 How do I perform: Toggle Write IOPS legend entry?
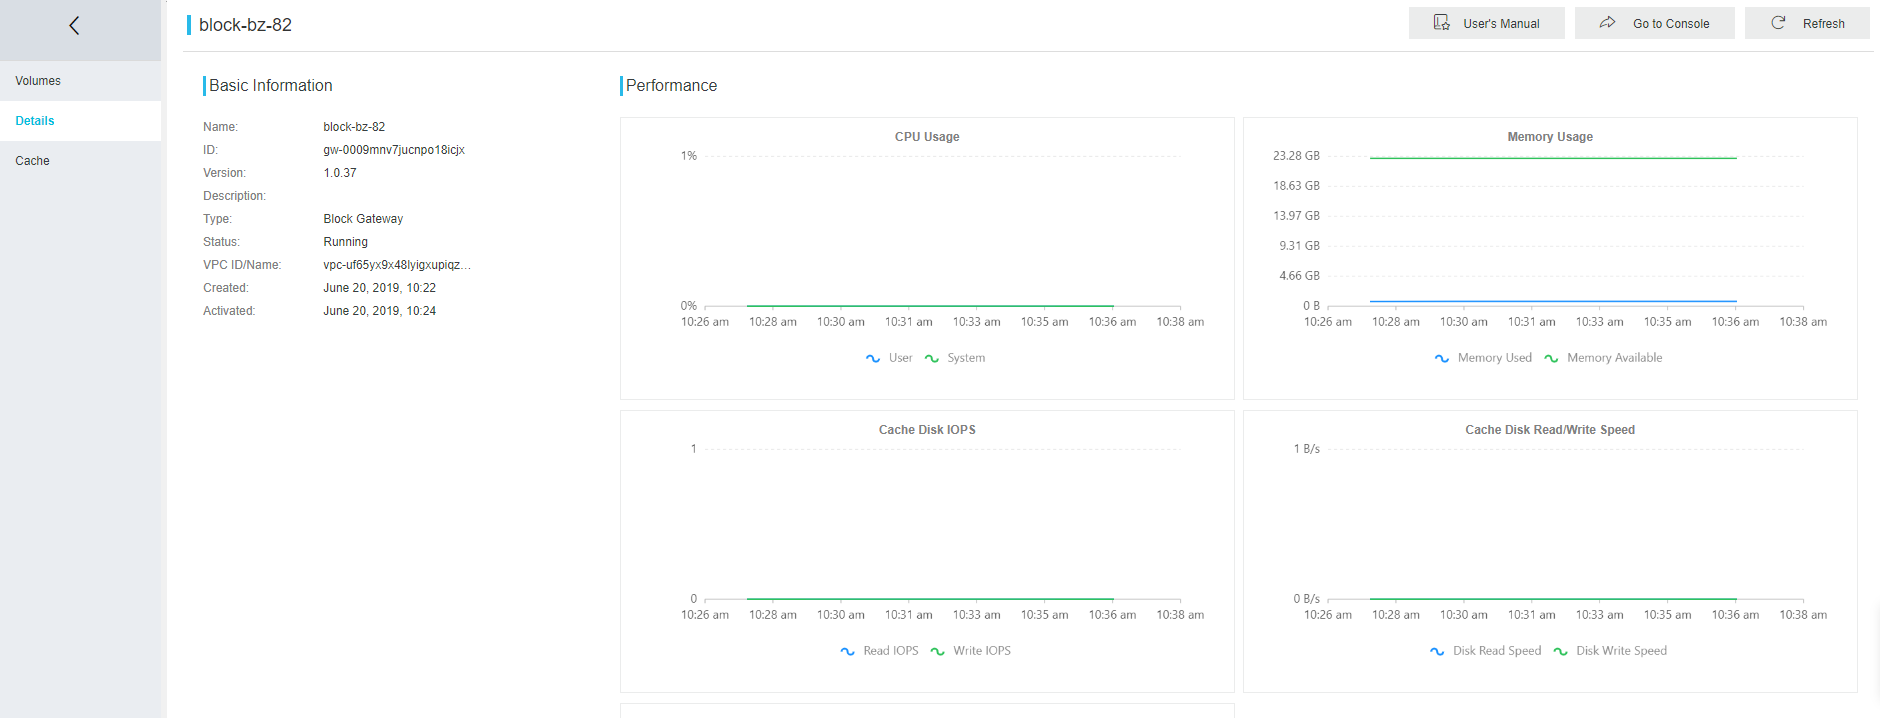click(x=970, y=651)
